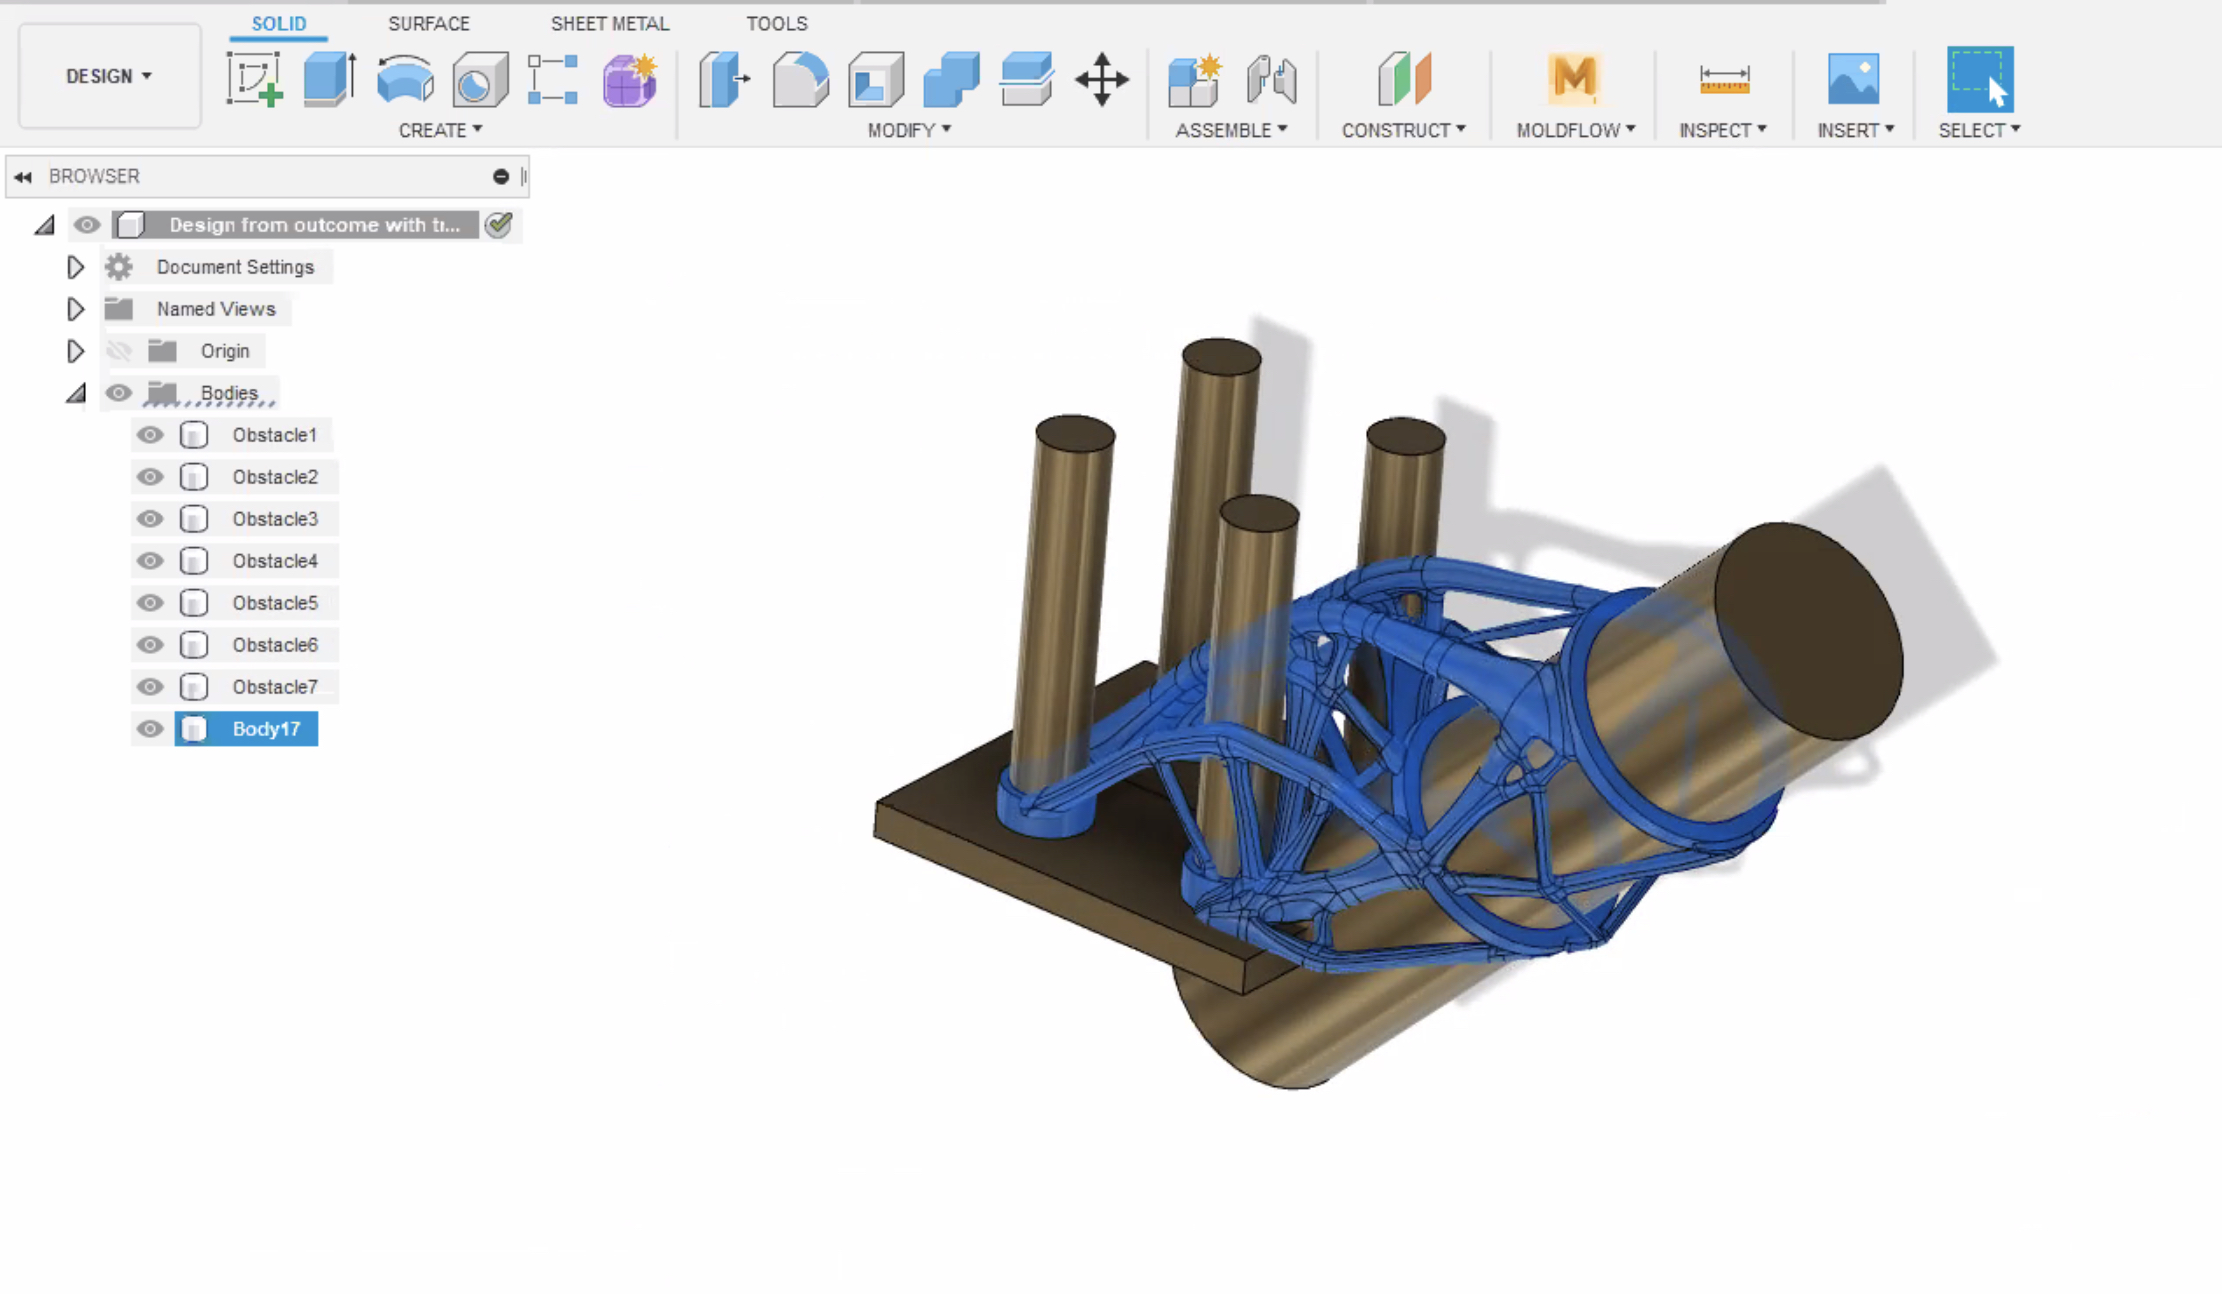Open the Create Form tool
Image resolution: width=2222 pixels, height=1294 pixels.
click(629, 80)
